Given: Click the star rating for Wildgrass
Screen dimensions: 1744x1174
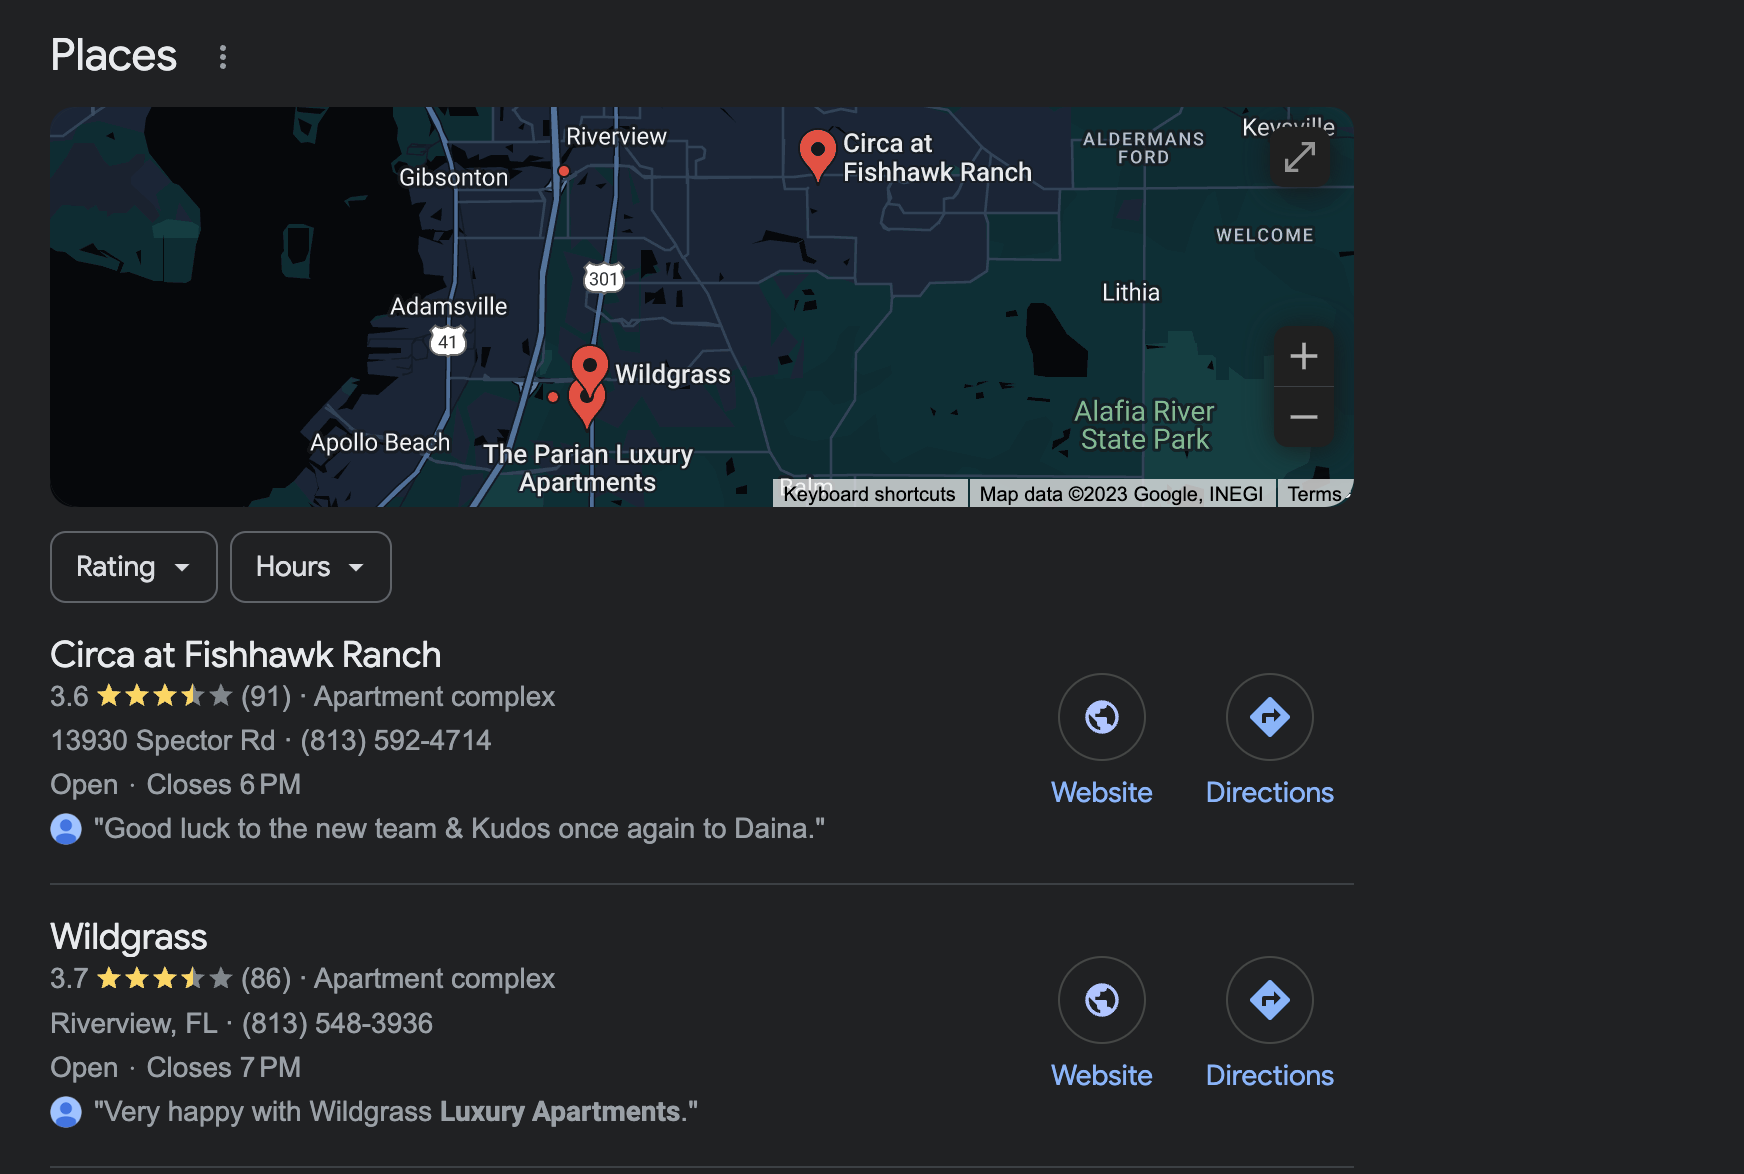Looking at the screenshot, I should tap(164, 978).
